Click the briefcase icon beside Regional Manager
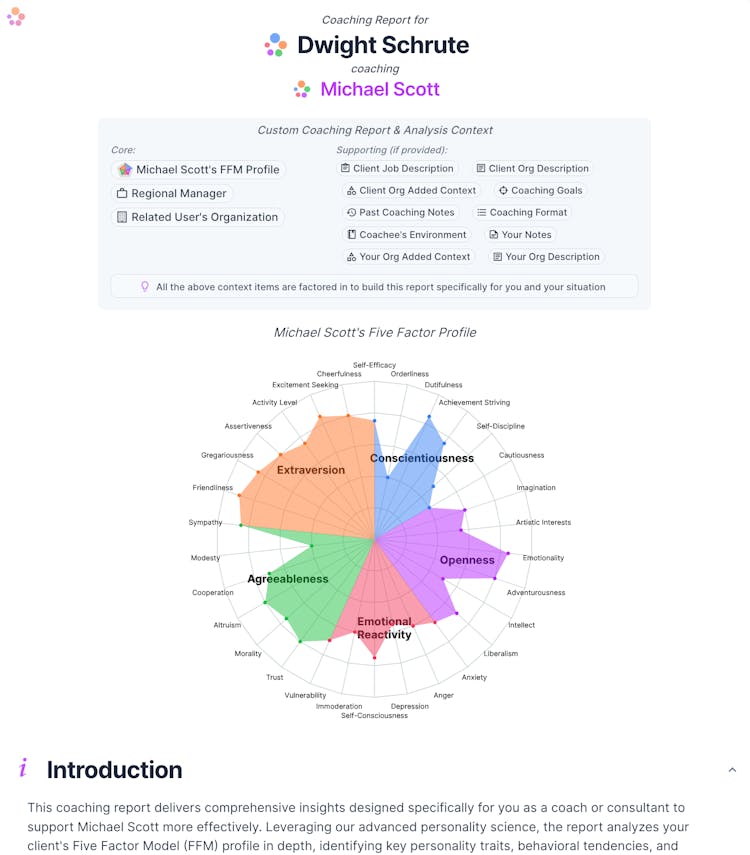 pyautogui.click(x=122, y=194)
